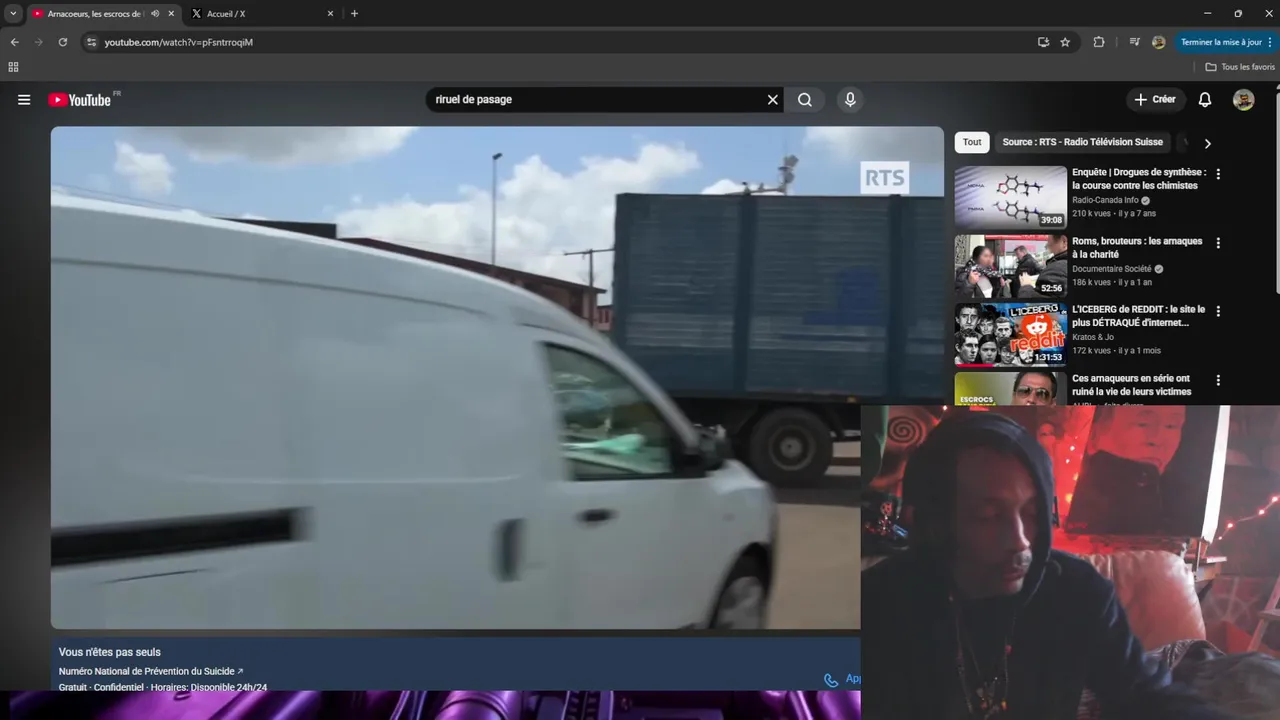The height and width of the screenshot is (720, 1280).
Task: Open 'Drogues de synthèse' video thumbnail
Action: [1010, 197]
